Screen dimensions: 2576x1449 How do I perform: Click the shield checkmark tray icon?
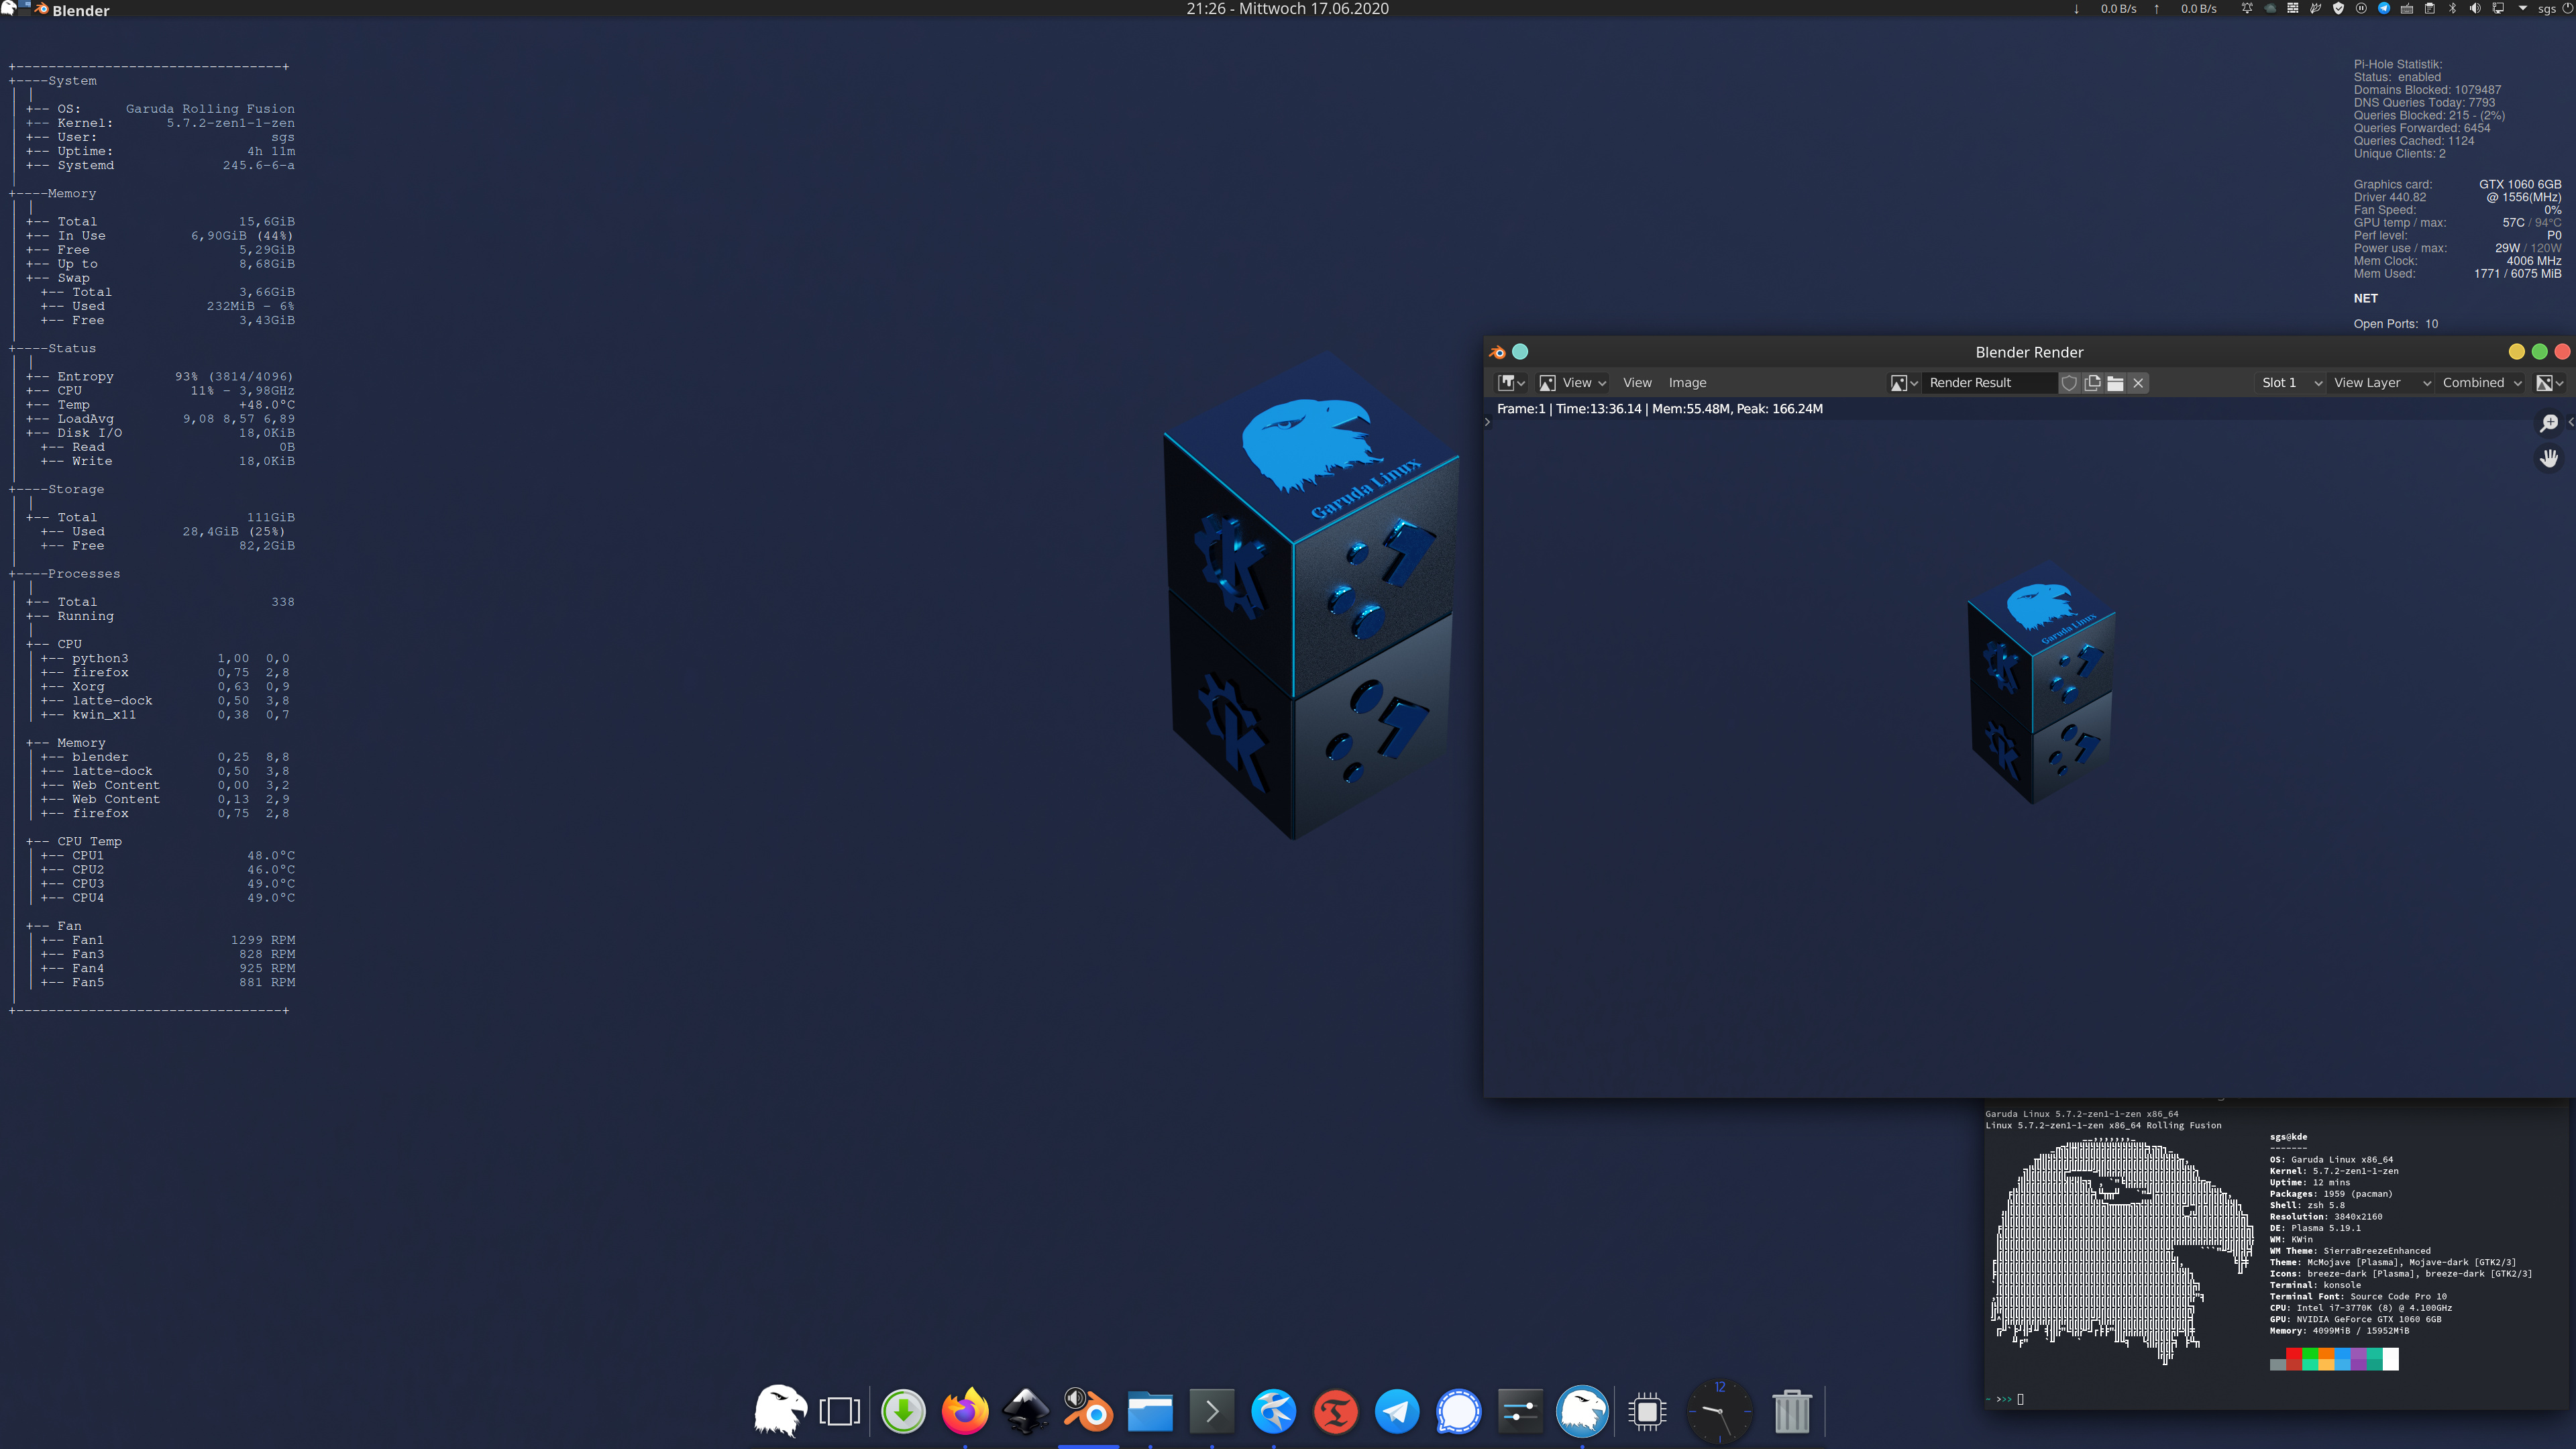2338,8
